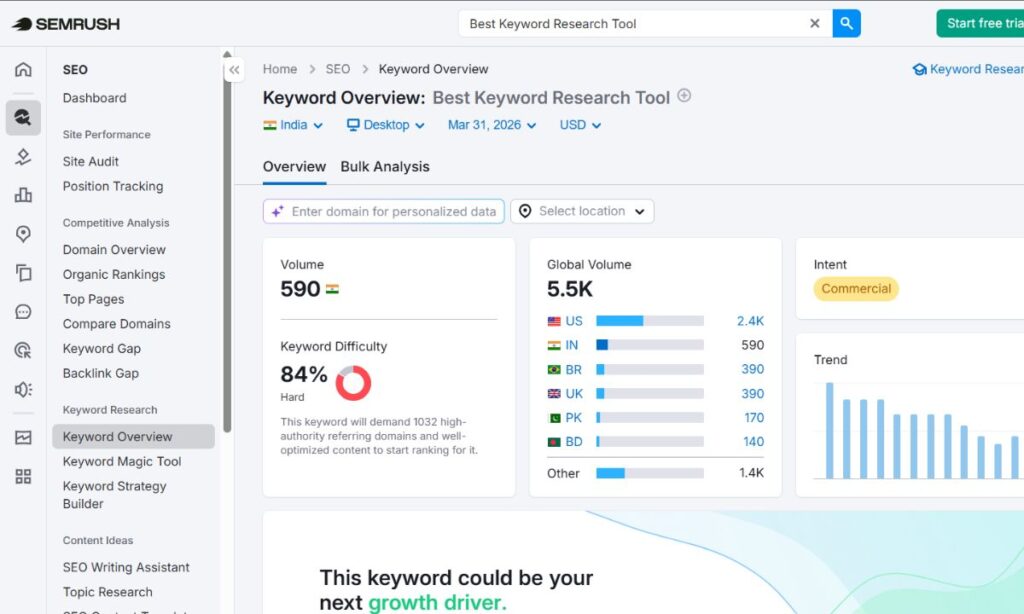Click the Enter domain for personalized data field
Image resolution: width=1024 pixels, height=614 pixels.
click(x=383, y=211)
